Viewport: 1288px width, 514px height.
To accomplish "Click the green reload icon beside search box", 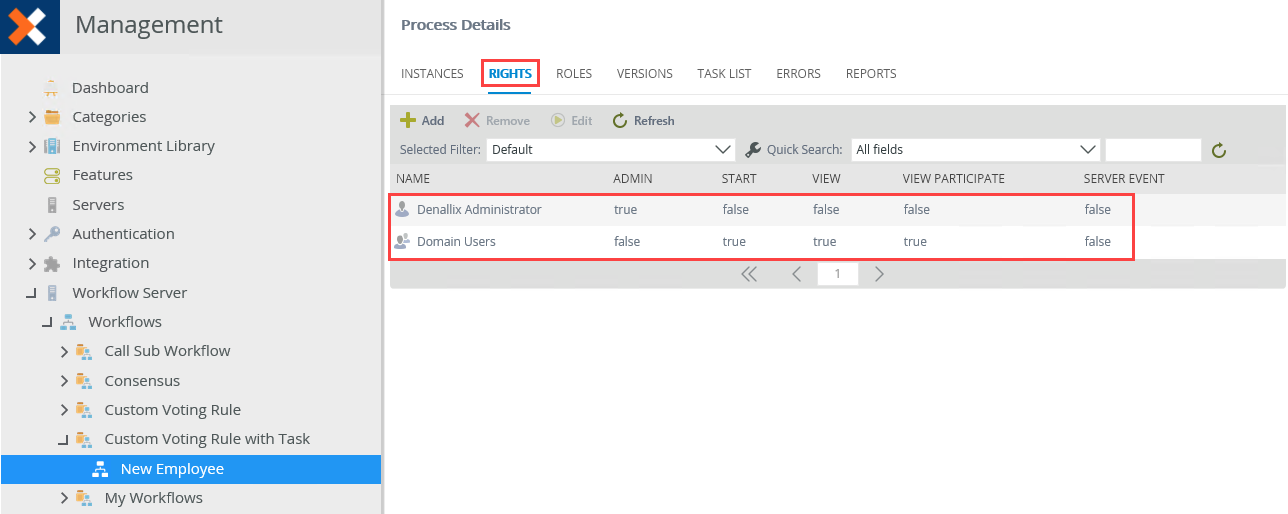I will (1218, 150).
